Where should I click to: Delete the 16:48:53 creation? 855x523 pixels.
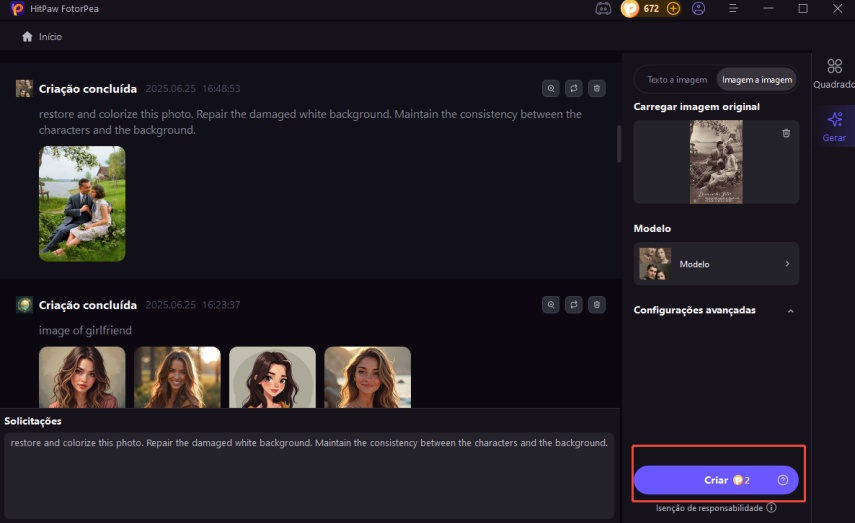[597, 88]
